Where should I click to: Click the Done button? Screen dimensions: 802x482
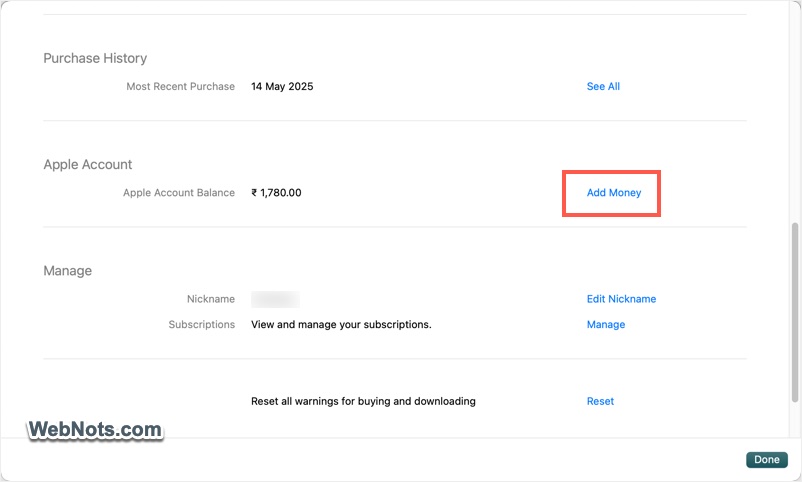[767, 459]
